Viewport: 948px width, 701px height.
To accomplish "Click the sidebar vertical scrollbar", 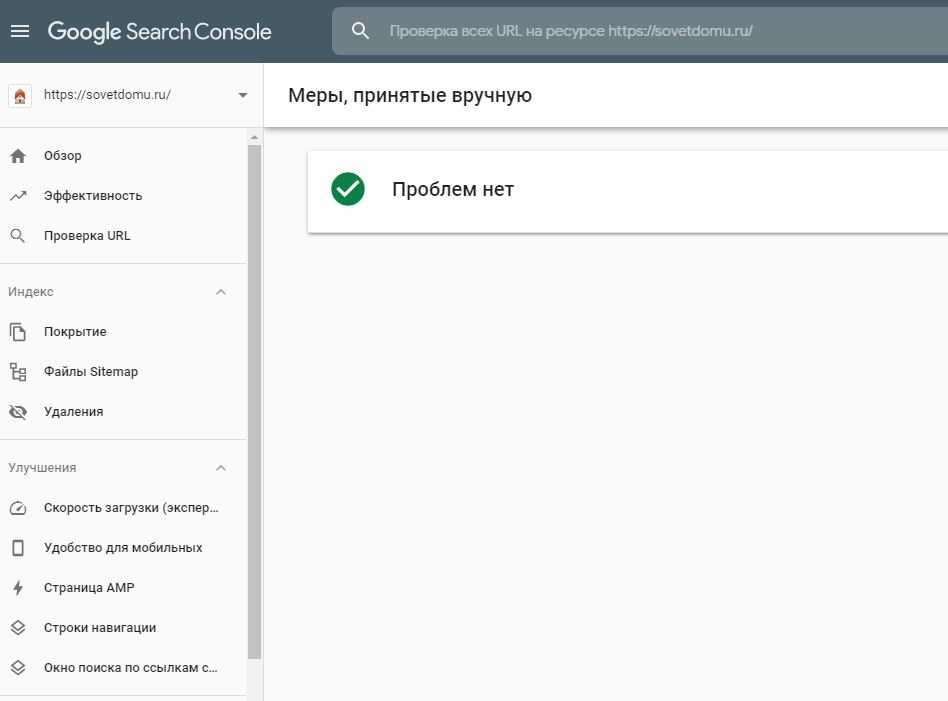I will click(254, 400).
